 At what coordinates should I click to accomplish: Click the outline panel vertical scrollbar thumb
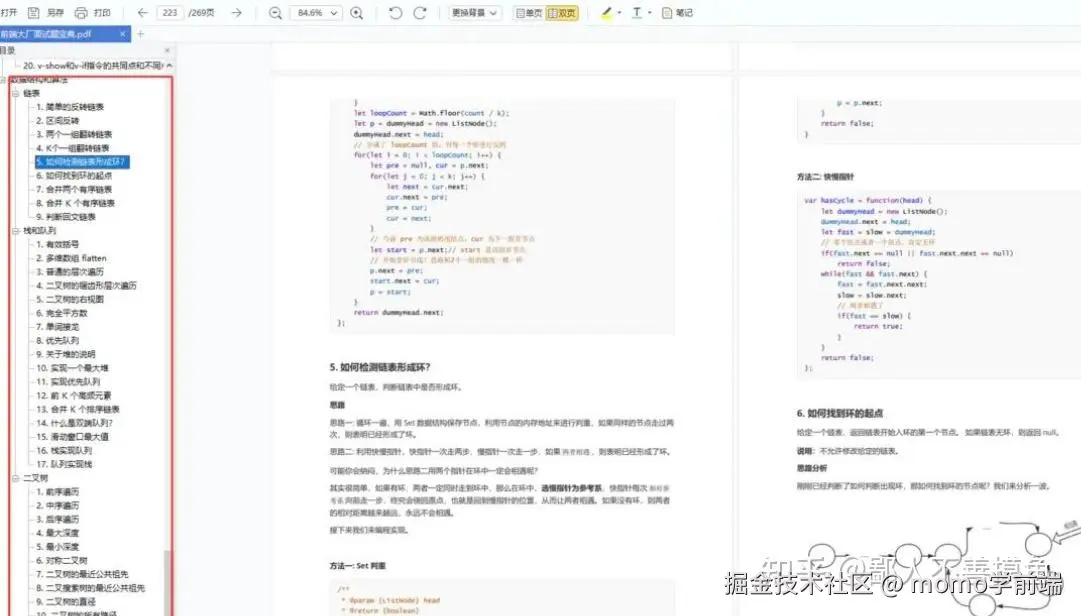(167, 583)
